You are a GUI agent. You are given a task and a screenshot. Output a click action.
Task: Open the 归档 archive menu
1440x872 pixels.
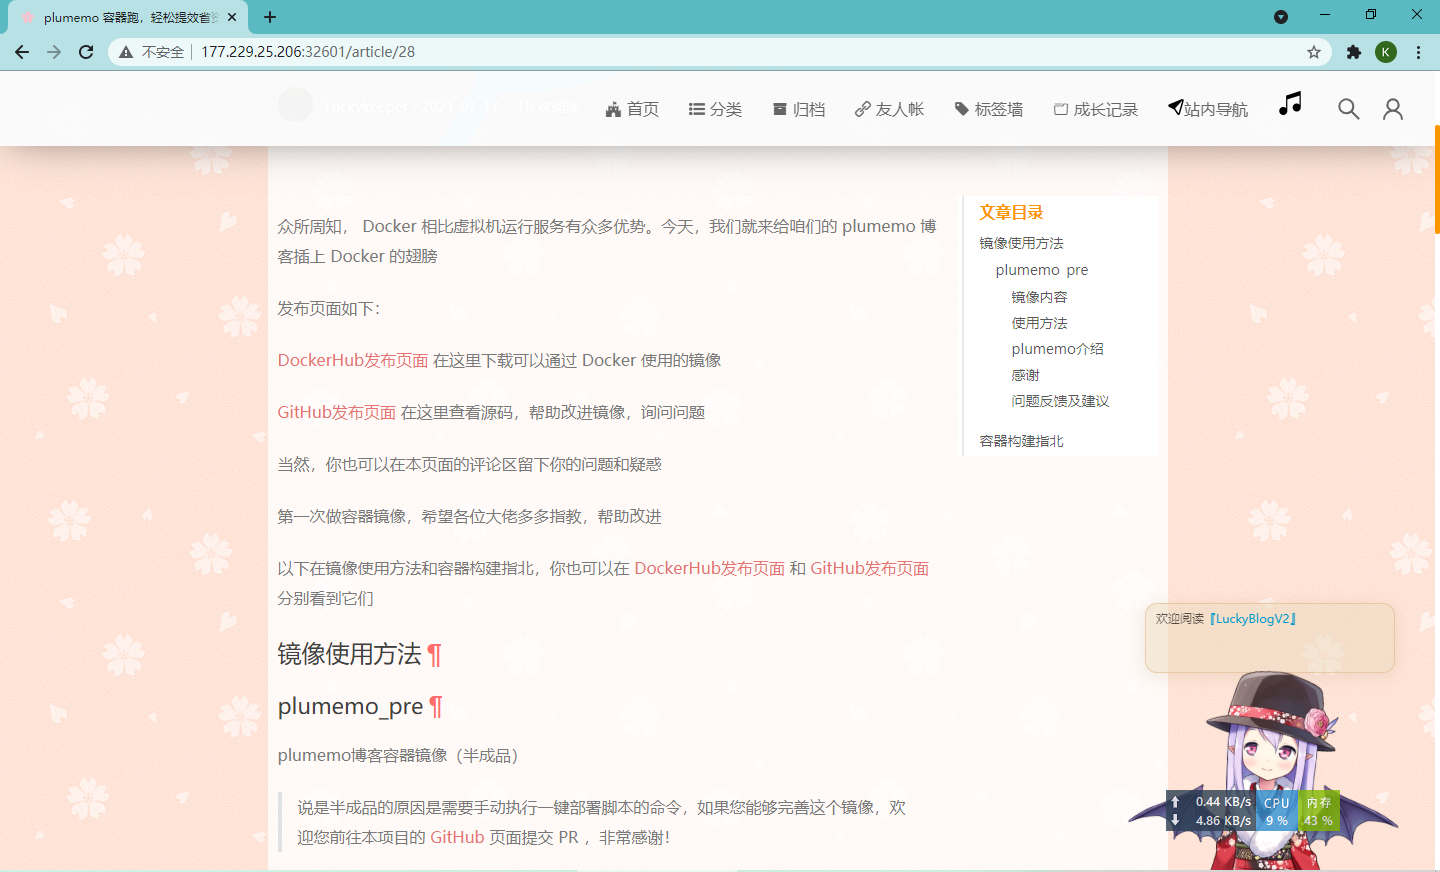tap(799, 109)
